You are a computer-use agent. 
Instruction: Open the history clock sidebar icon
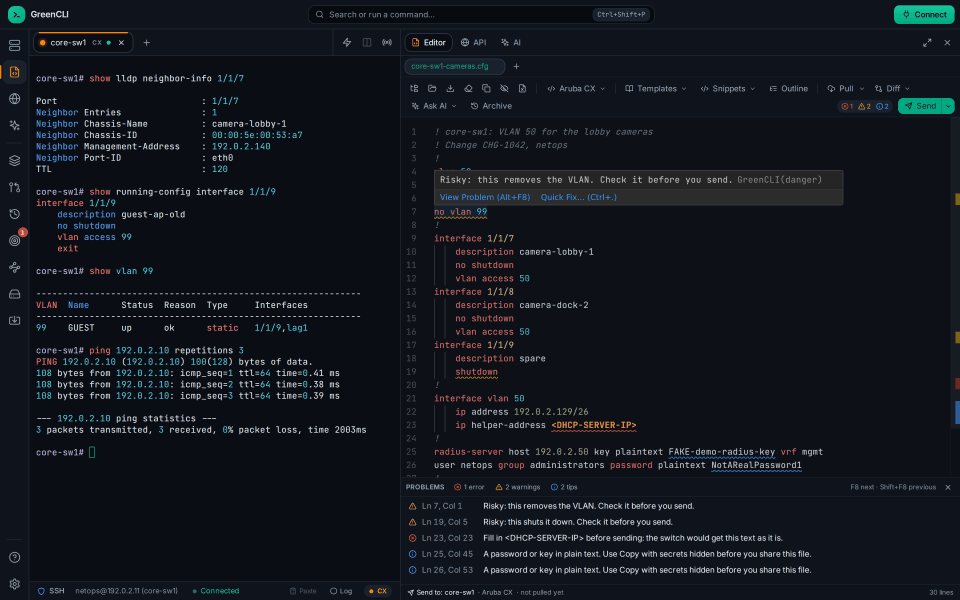pos(15,214)
